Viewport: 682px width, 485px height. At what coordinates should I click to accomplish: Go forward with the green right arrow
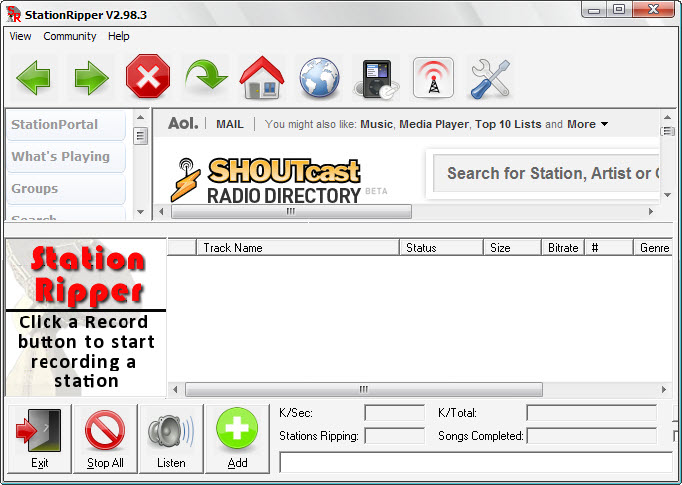click(x=91, y=78)
